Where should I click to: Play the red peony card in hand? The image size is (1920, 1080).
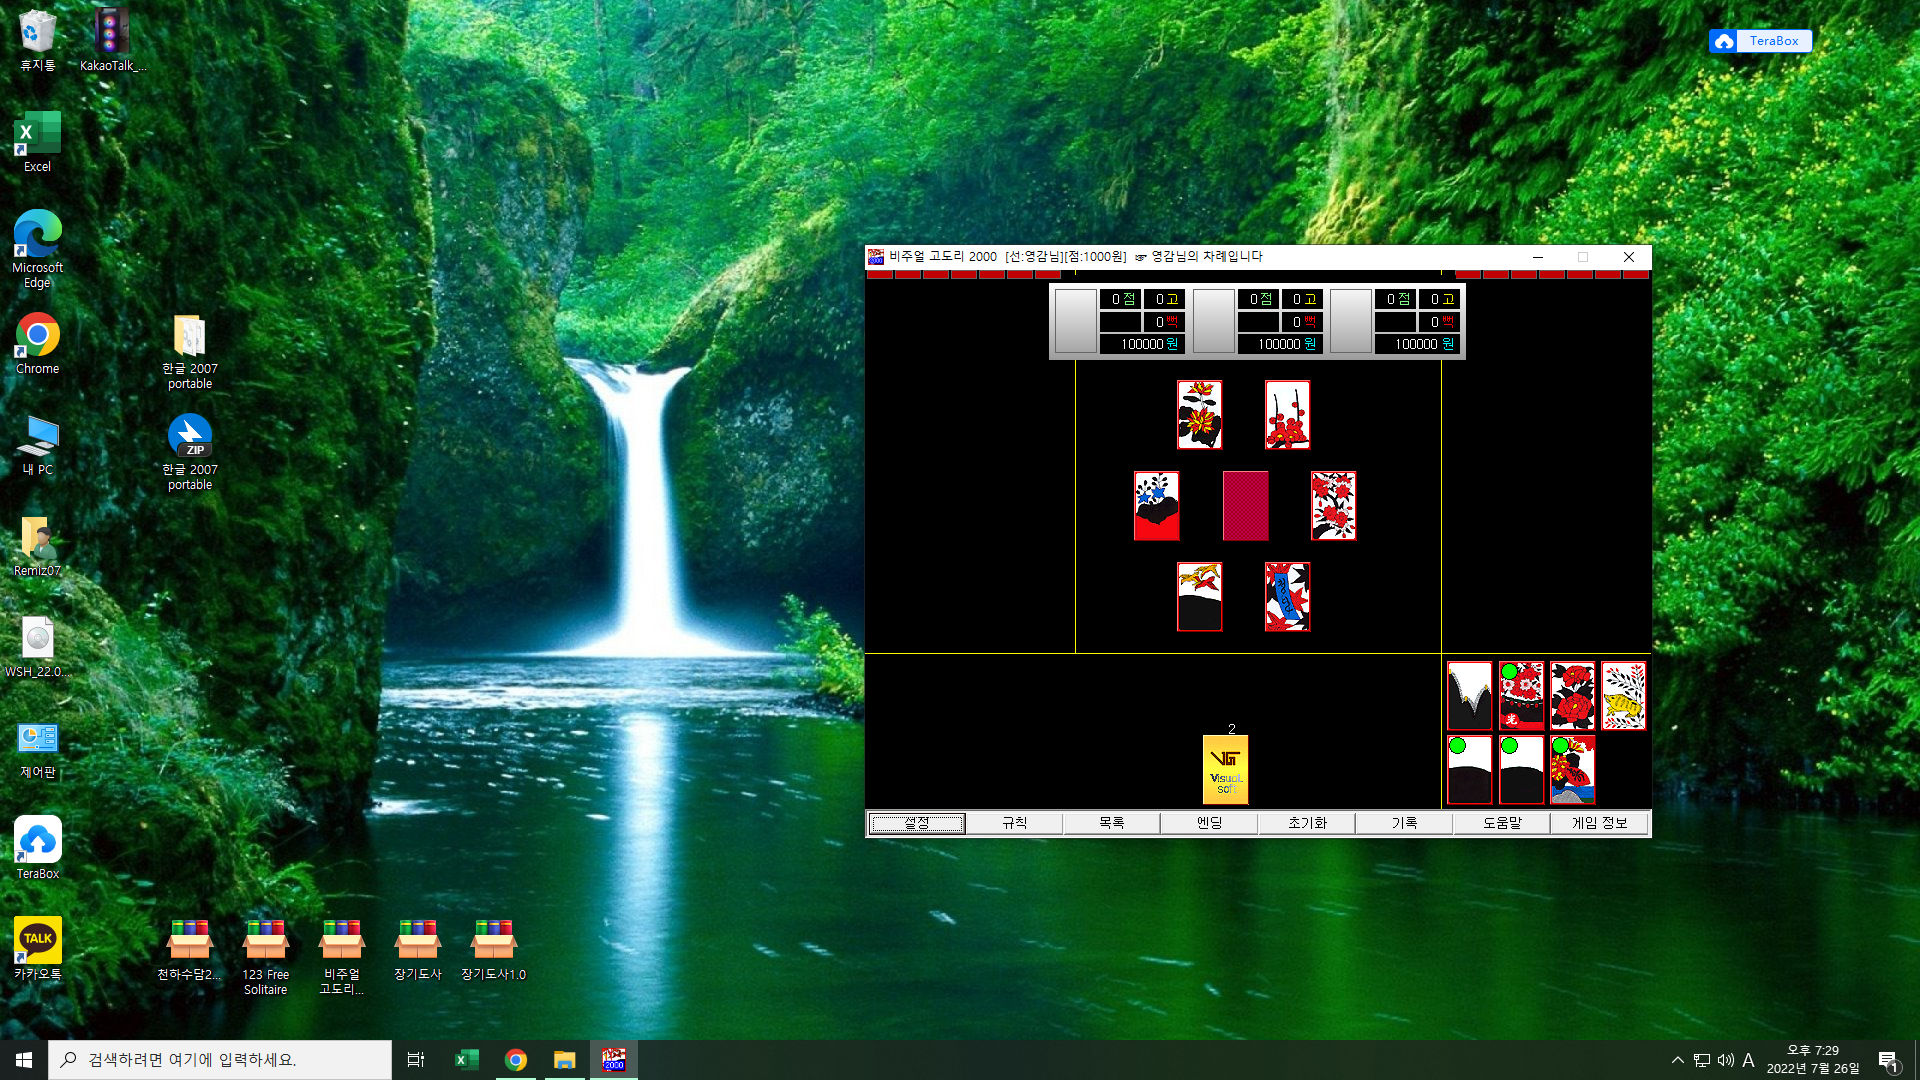(1572, 696)
